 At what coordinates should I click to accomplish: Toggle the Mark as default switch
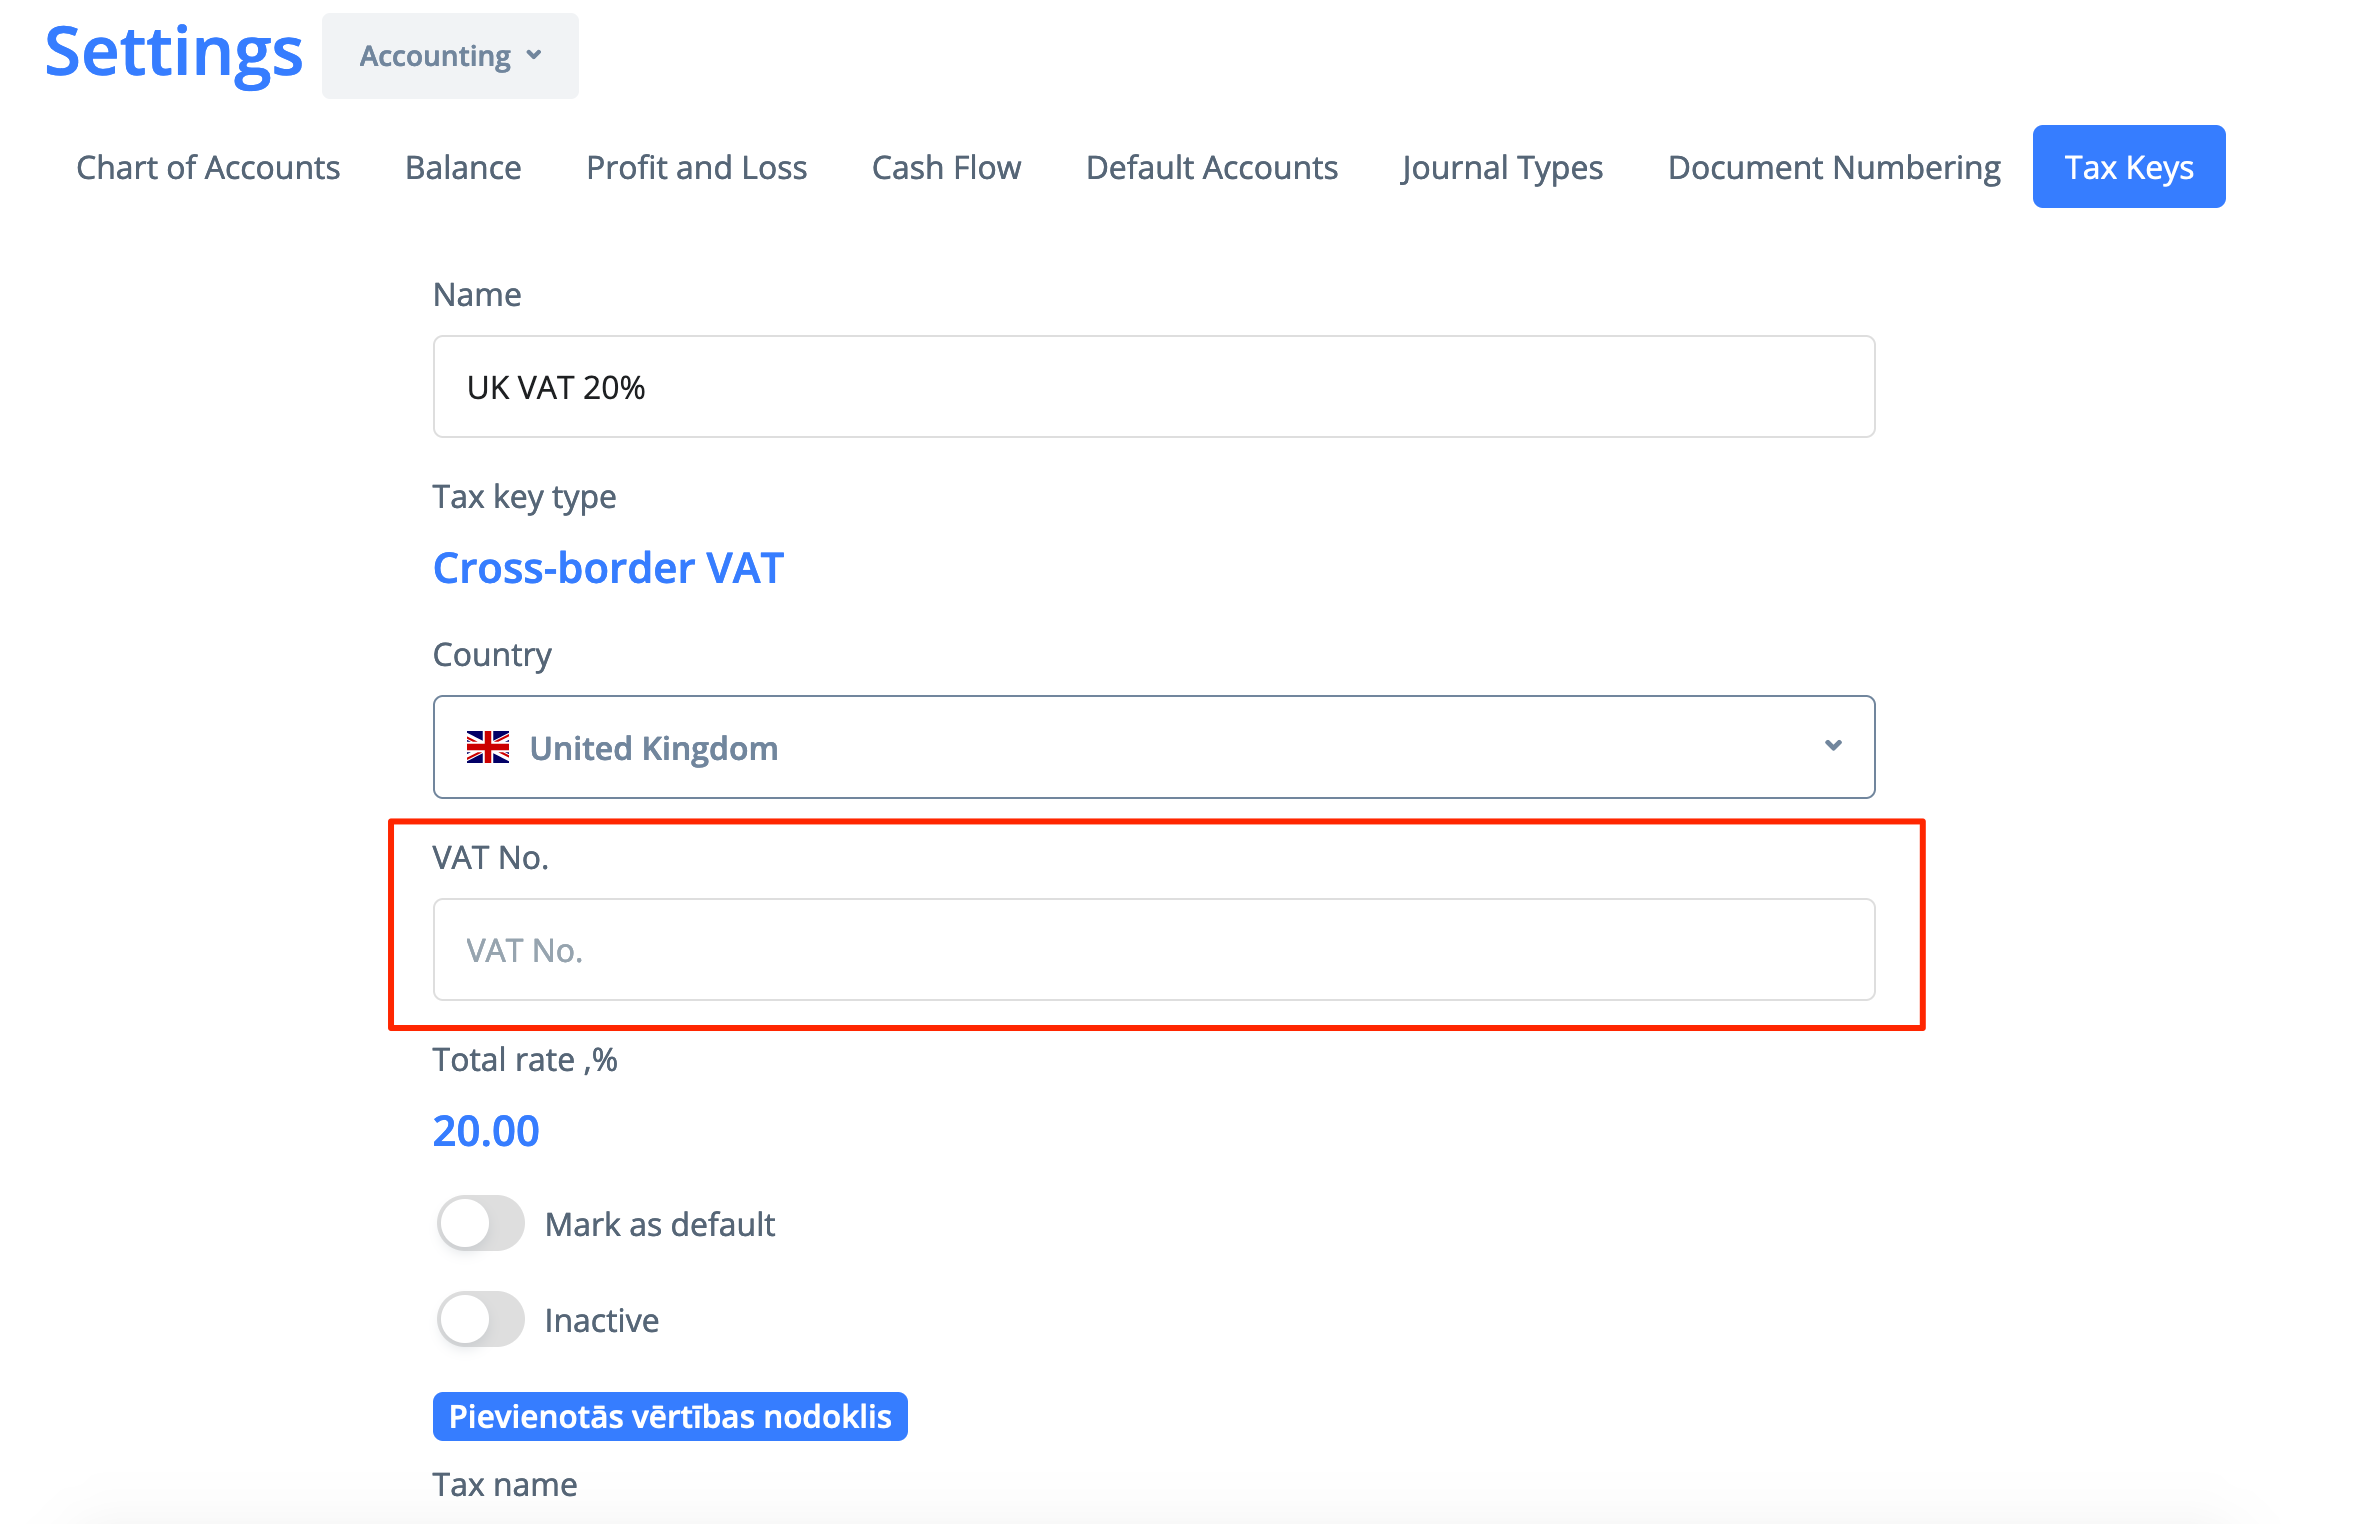click(x=480, y=1223)
